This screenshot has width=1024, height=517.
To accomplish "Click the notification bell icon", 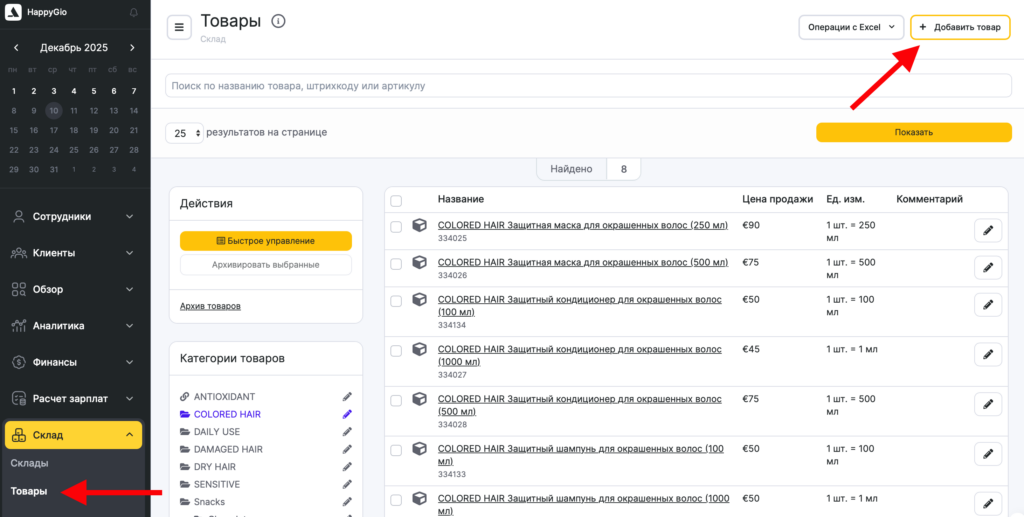I will [134, 13].
